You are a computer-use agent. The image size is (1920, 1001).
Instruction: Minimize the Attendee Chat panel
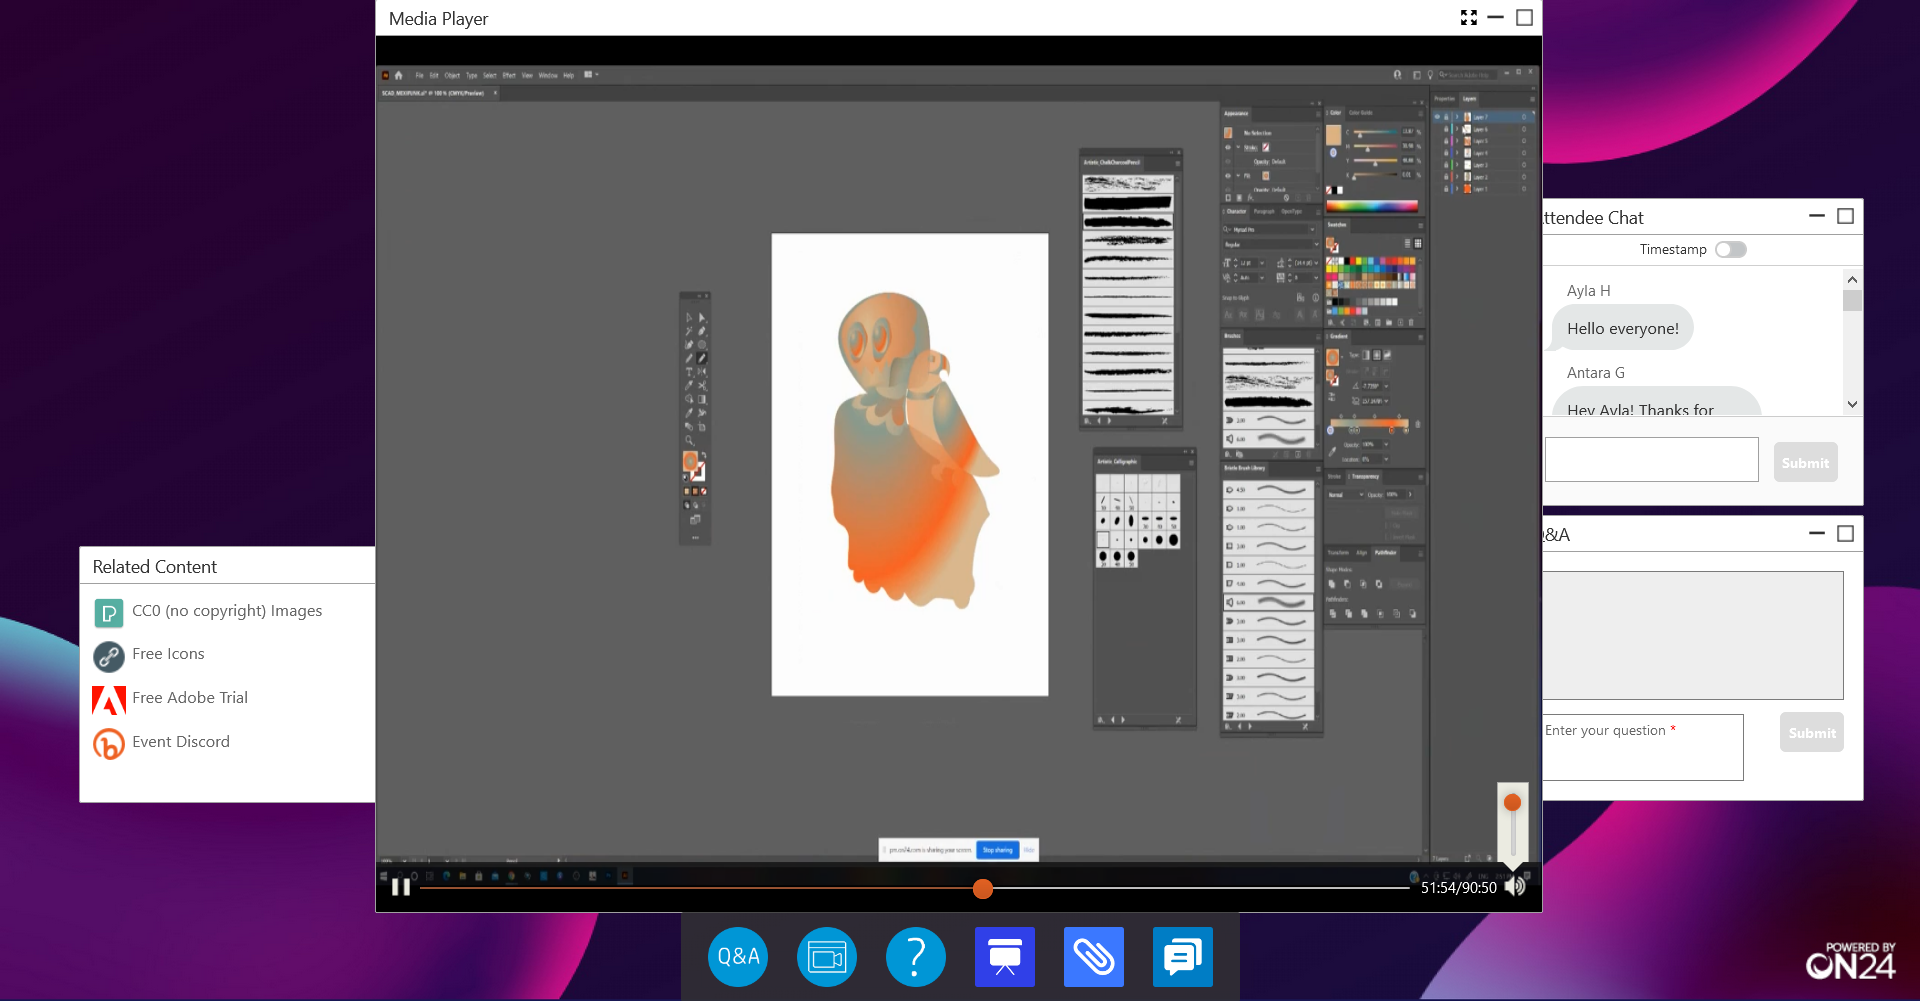[1817, 216]
